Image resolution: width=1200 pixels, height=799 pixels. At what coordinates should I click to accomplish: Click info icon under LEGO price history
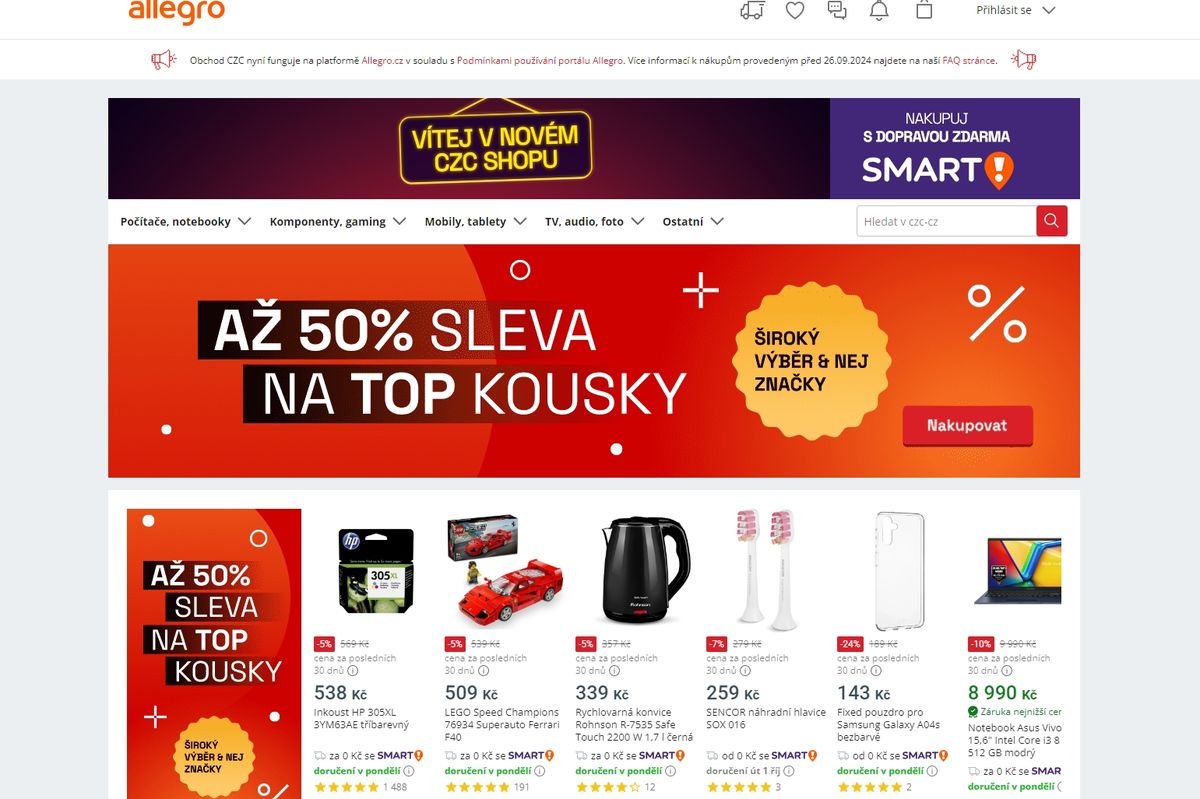pyautogui.click(x=483, y=671)
